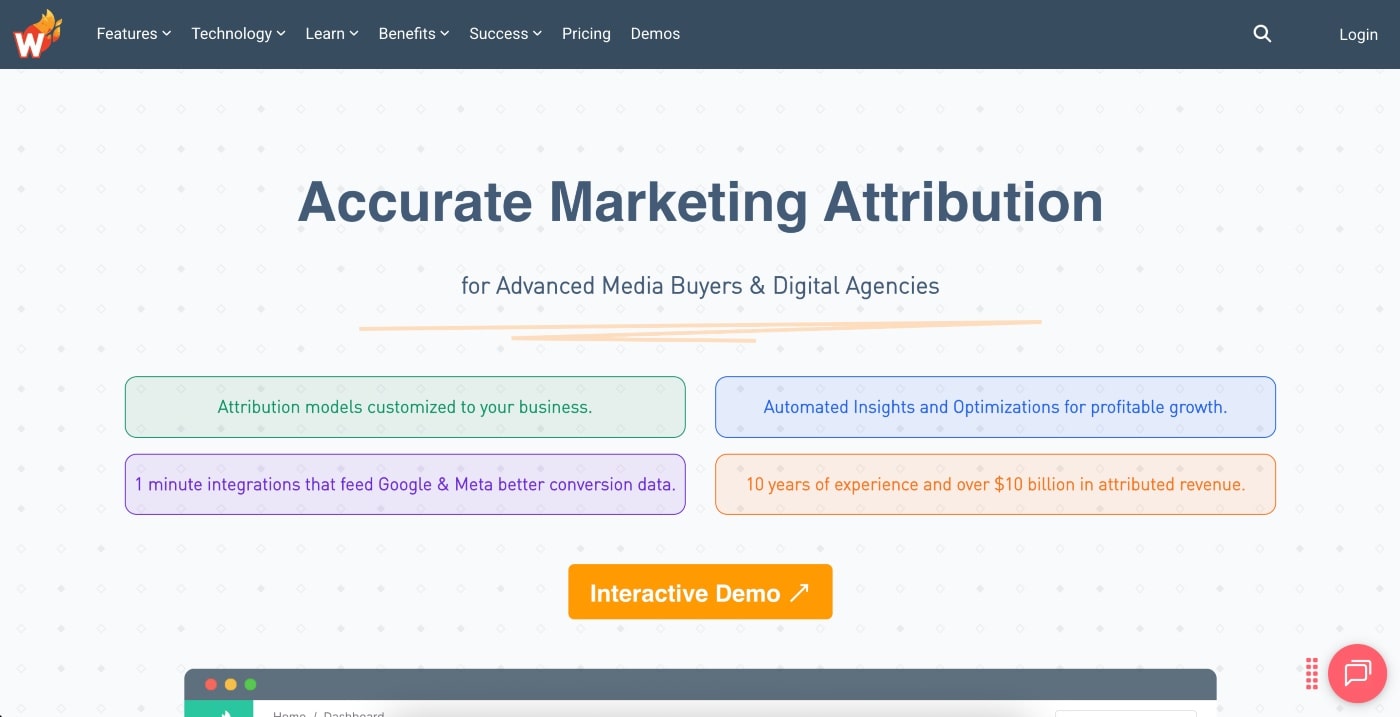Launch the Interactive Demo button
The width and height of the screenshot is (1400, 717).
click(700, 592)
